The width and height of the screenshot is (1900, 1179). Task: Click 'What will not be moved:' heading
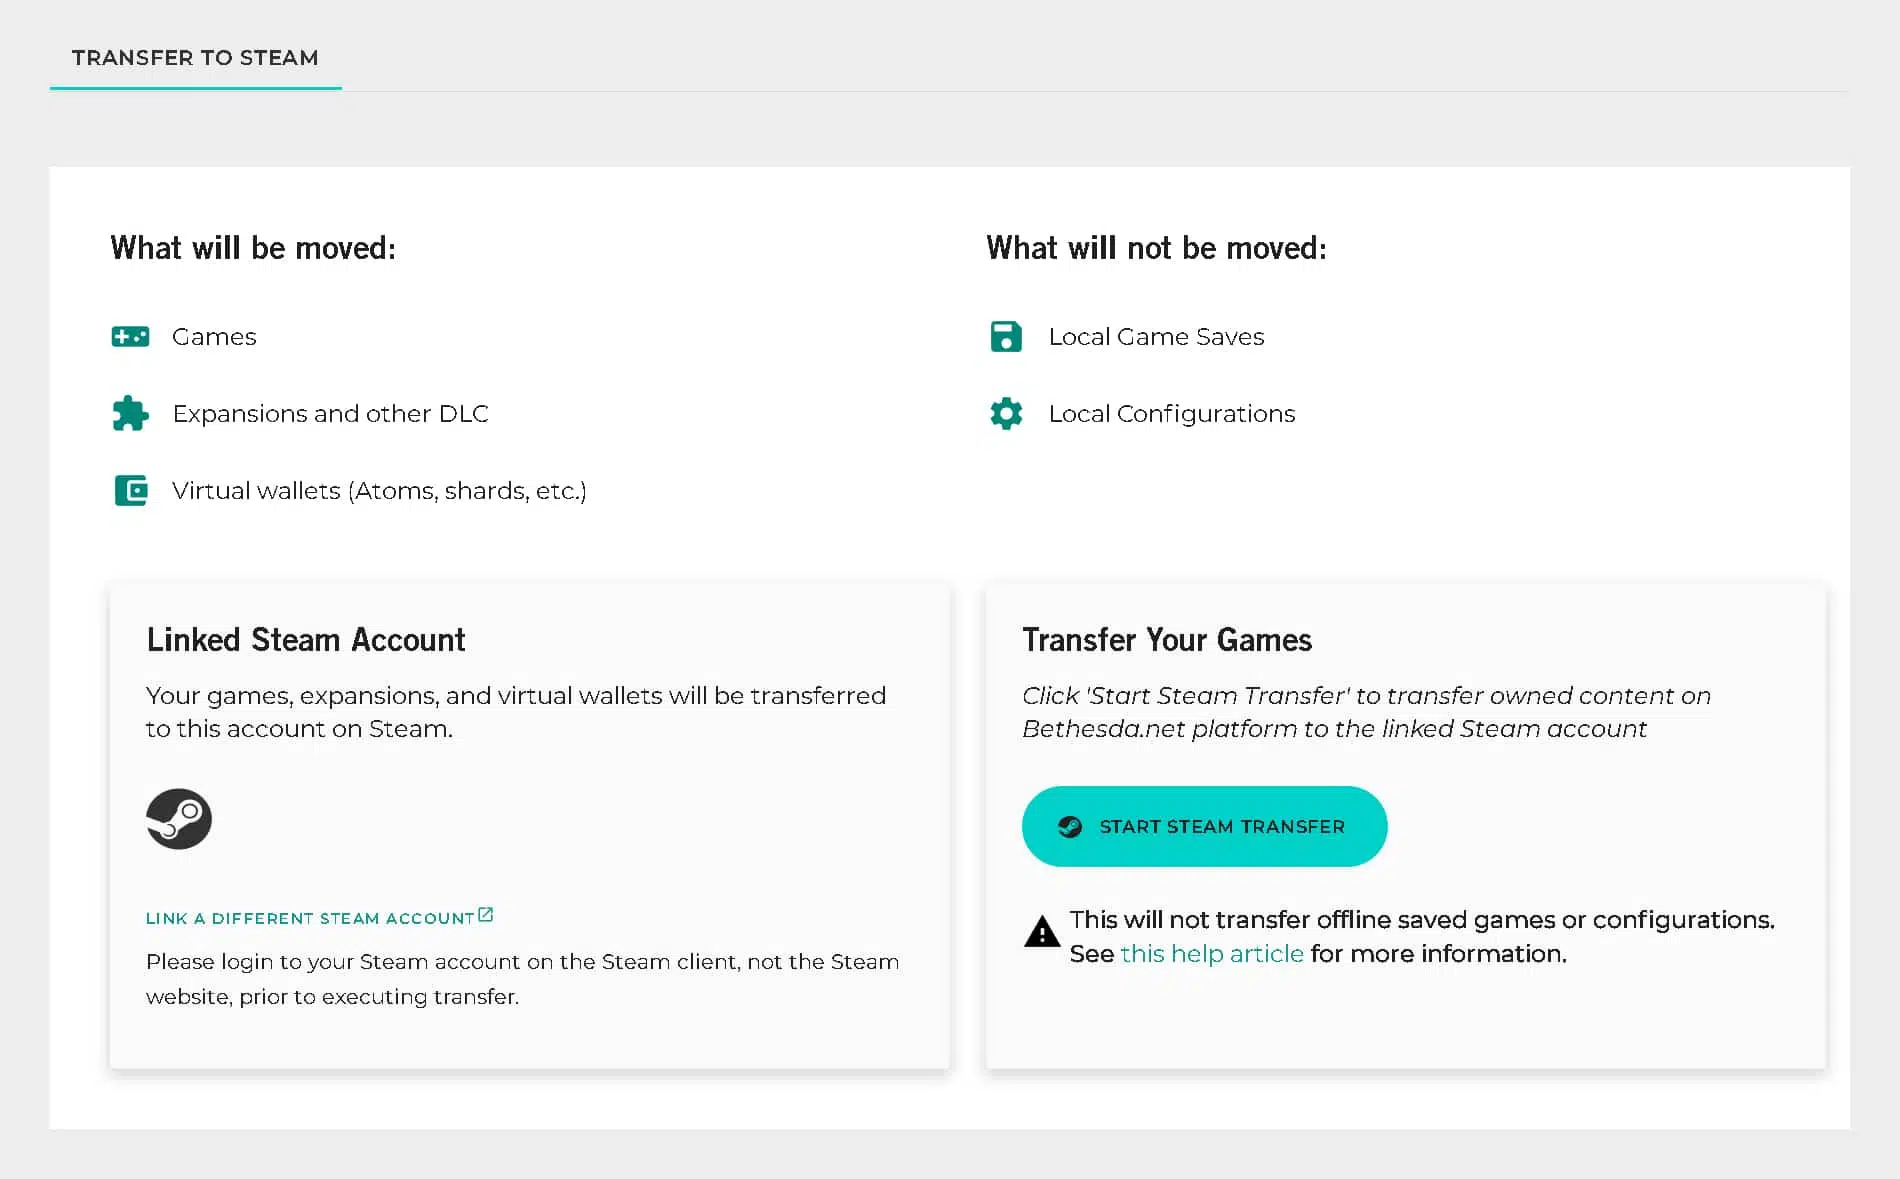(x=1156, y=248)
